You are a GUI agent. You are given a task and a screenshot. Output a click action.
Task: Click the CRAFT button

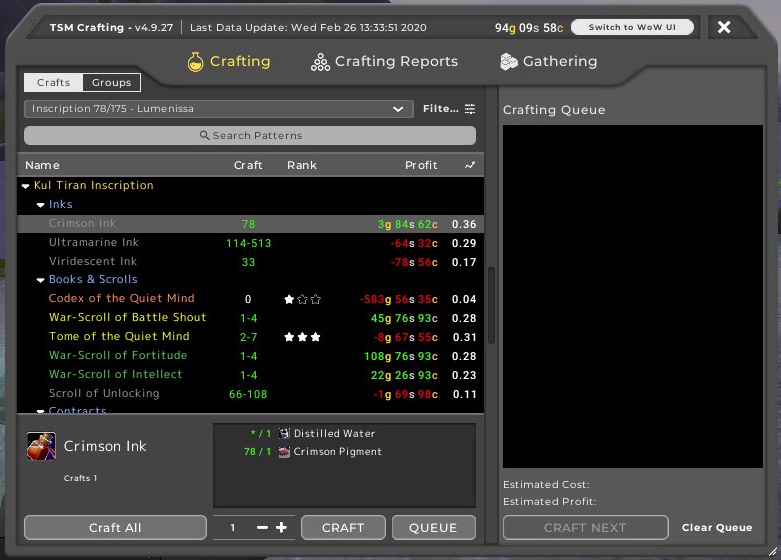click(x=343, y=528)
